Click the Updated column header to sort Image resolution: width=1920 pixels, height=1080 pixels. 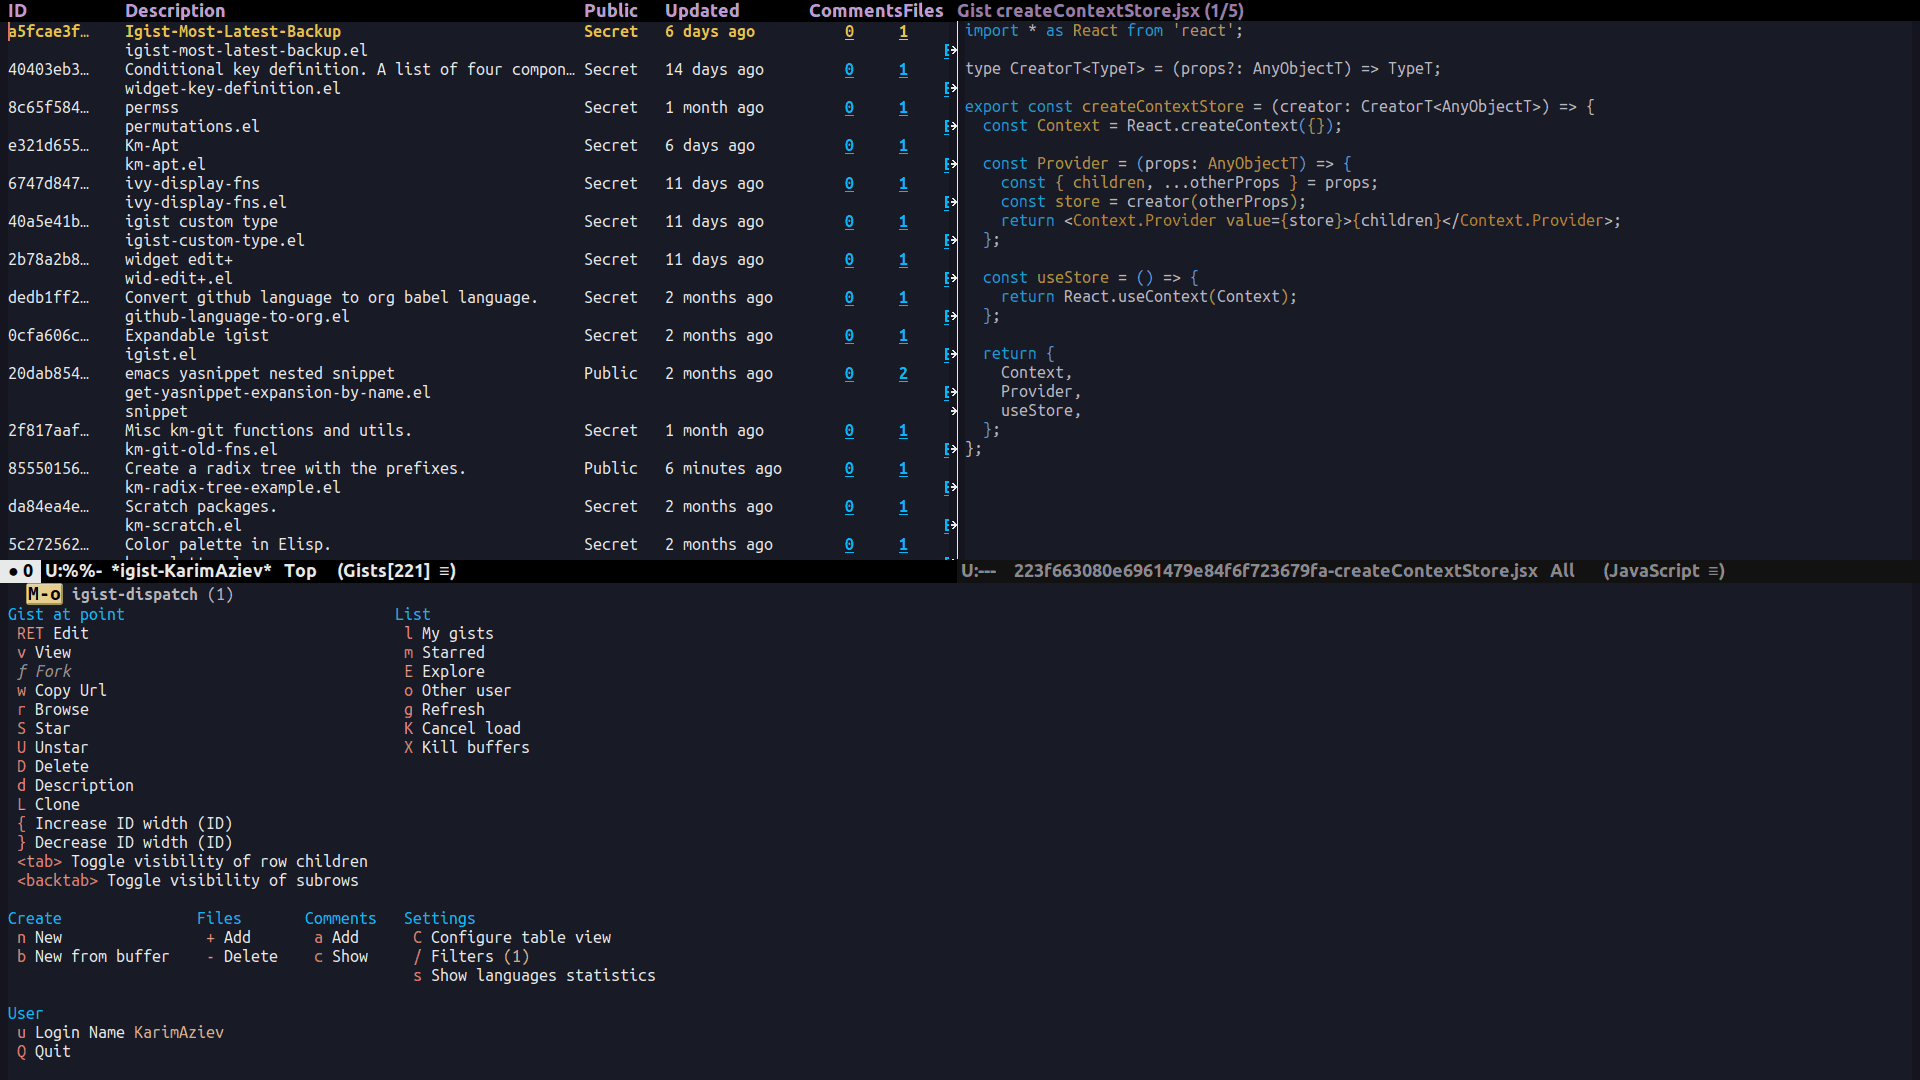point(702,11)
